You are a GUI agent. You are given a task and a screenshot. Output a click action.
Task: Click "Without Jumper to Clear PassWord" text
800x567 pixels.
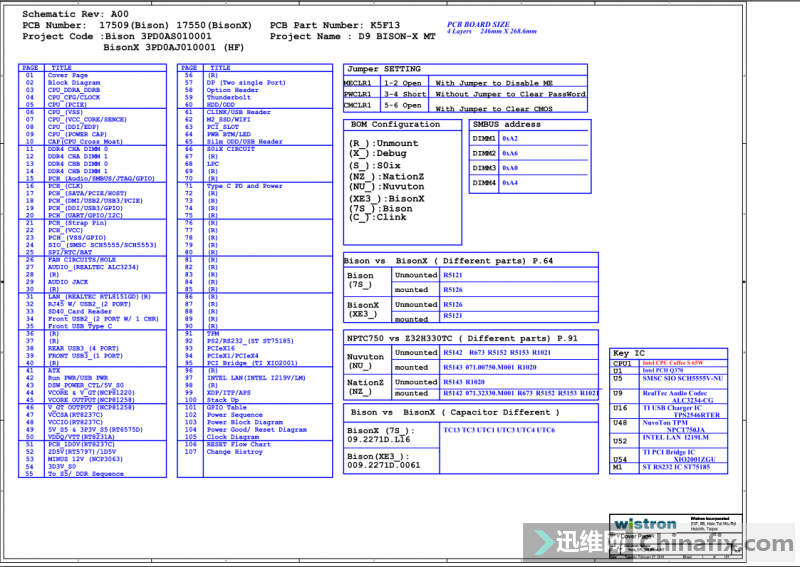[510, 94]
